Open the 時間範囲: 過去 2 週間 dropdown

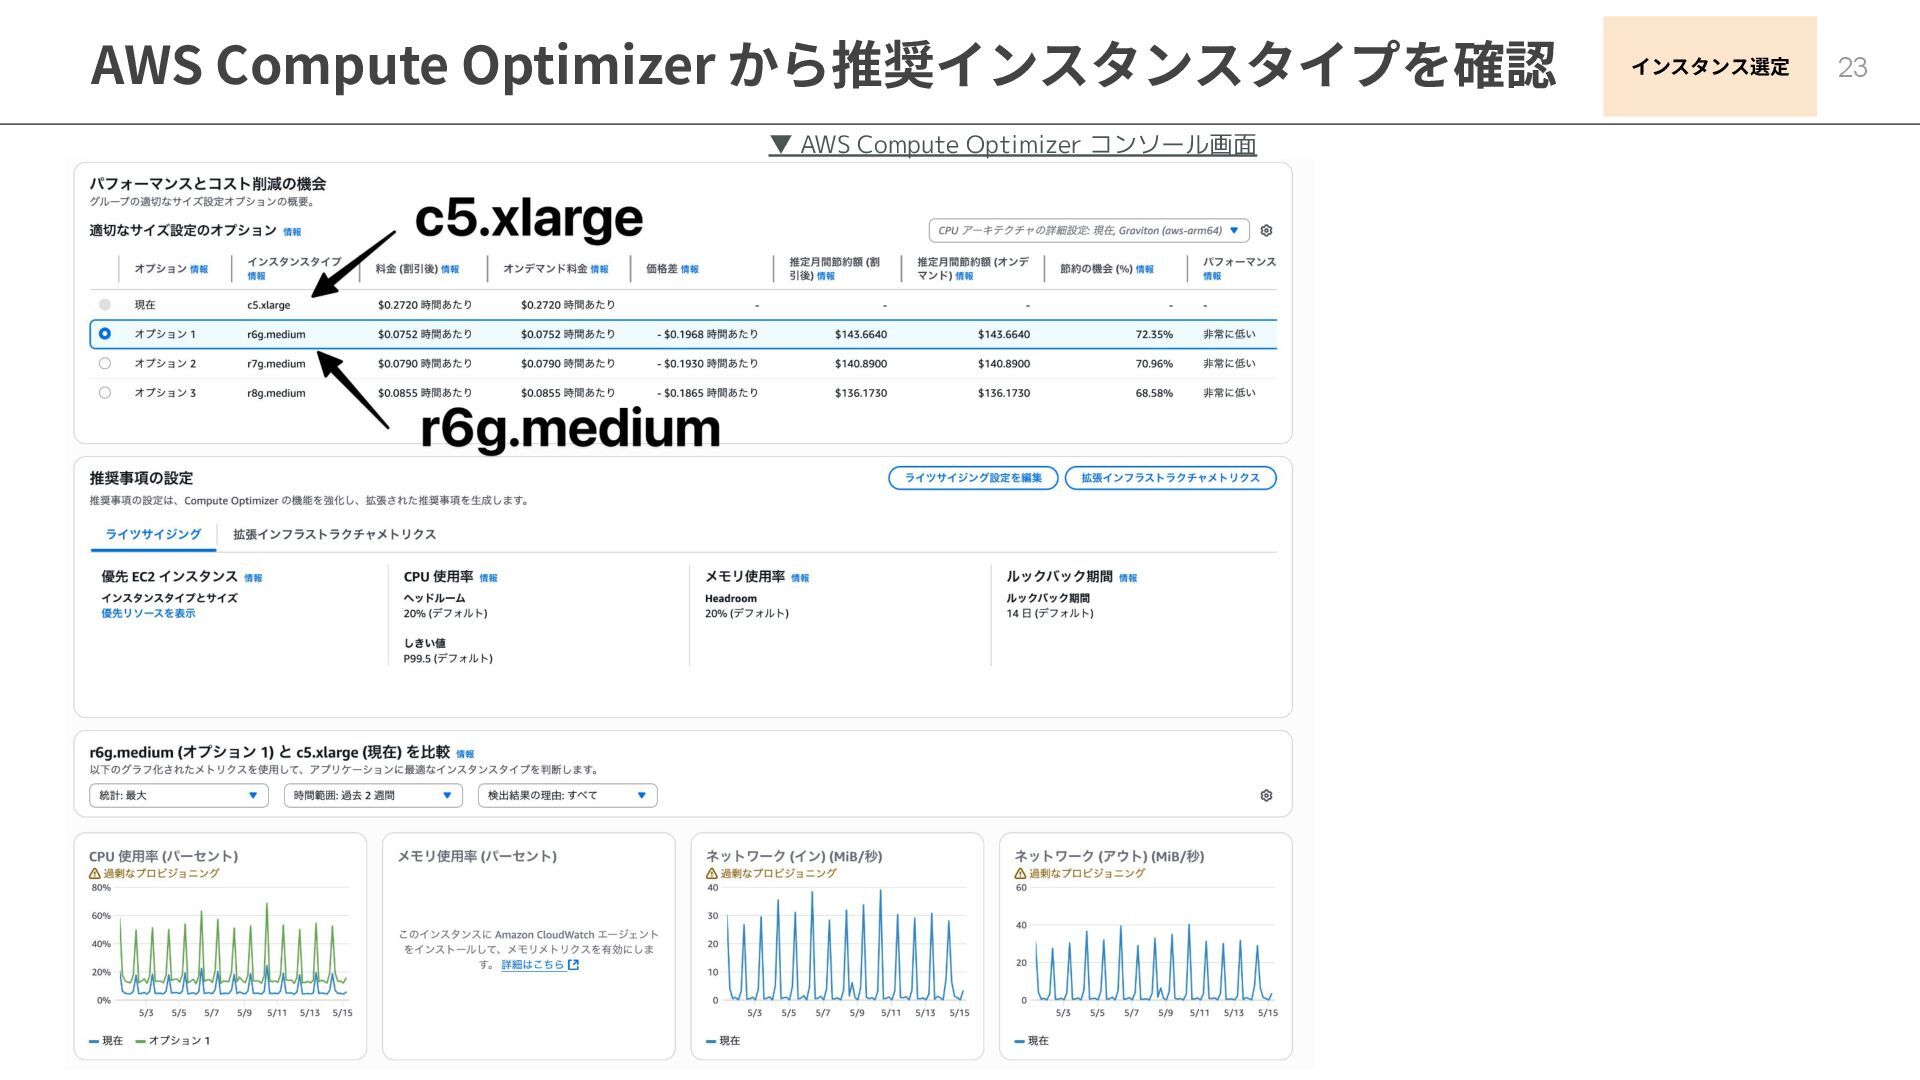pyautogui.click(x=373, y=796)
